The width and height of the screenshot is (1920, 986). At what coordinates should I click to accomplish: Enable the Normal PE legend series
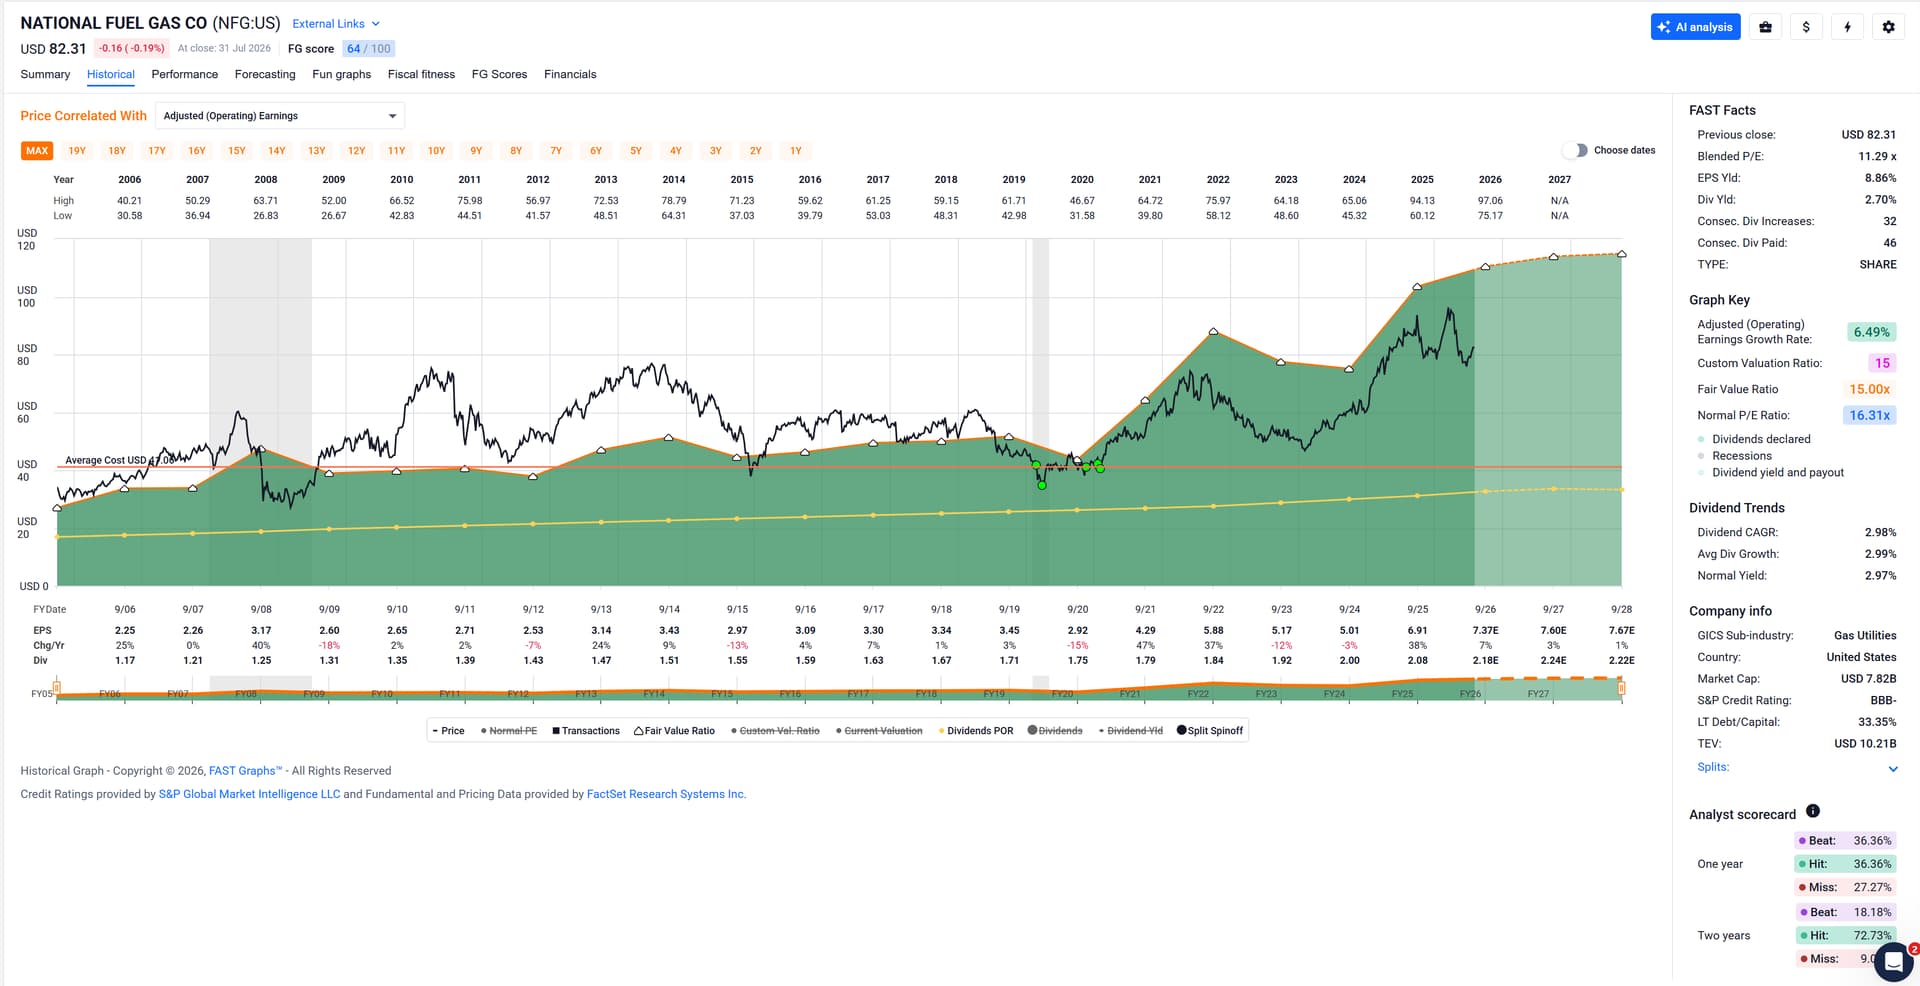tap(509, 731)
